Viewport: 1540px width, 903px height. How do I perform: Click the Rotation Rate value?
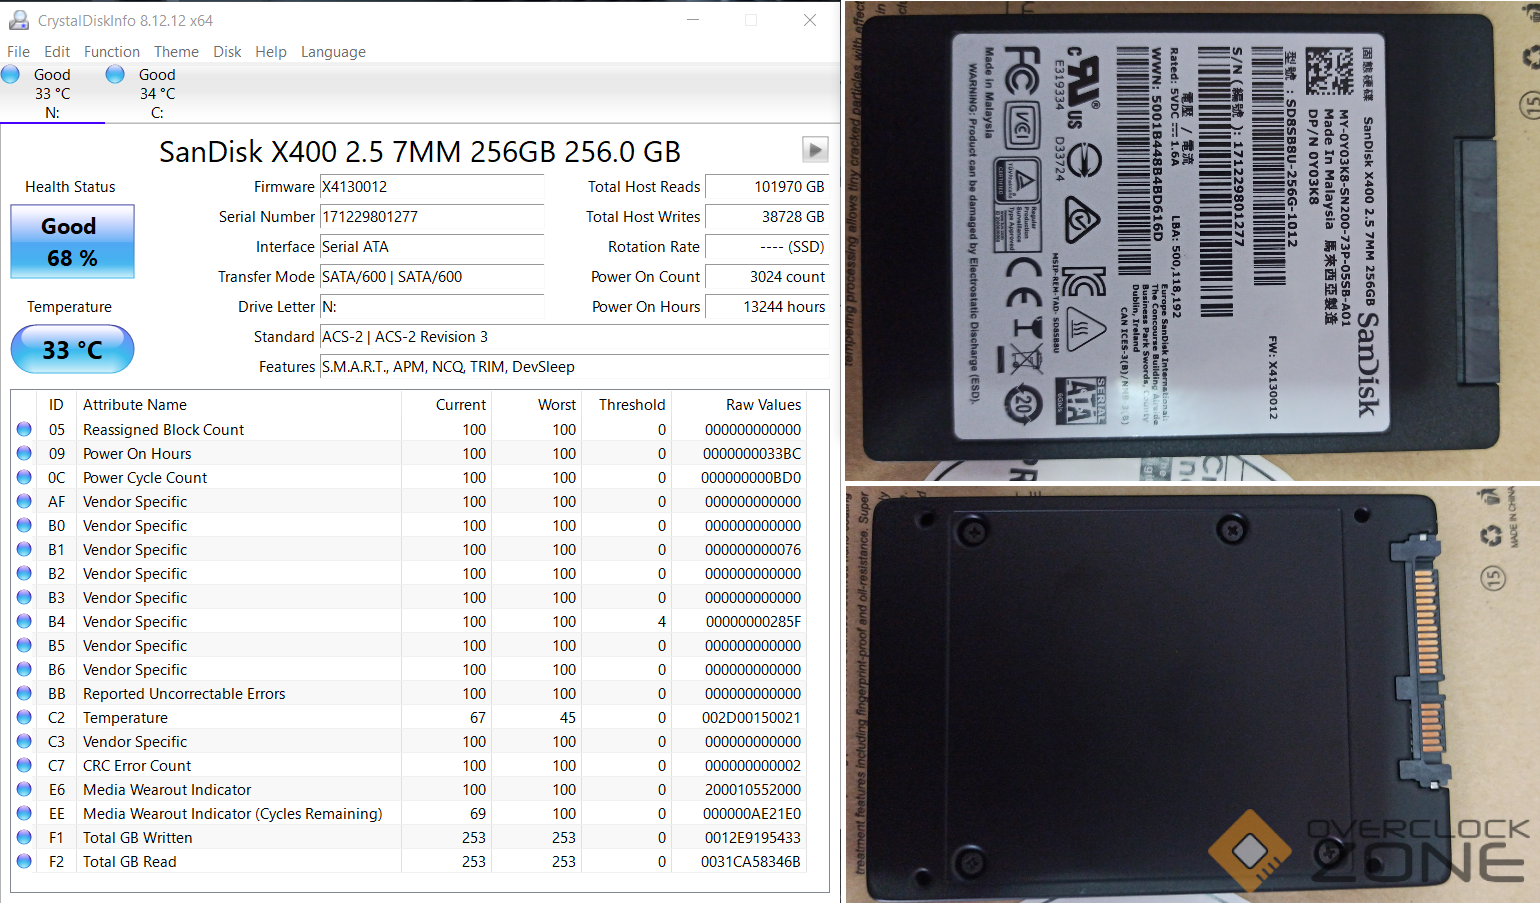(x=767, y=247)
